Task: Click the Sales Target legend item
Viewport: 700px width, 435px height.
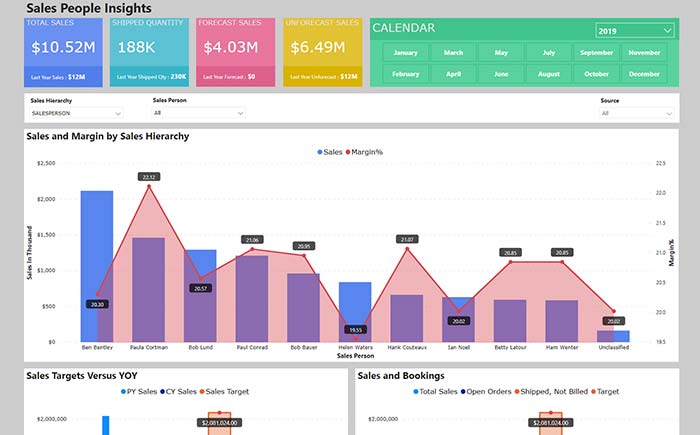Action: (x=224, y=392)
